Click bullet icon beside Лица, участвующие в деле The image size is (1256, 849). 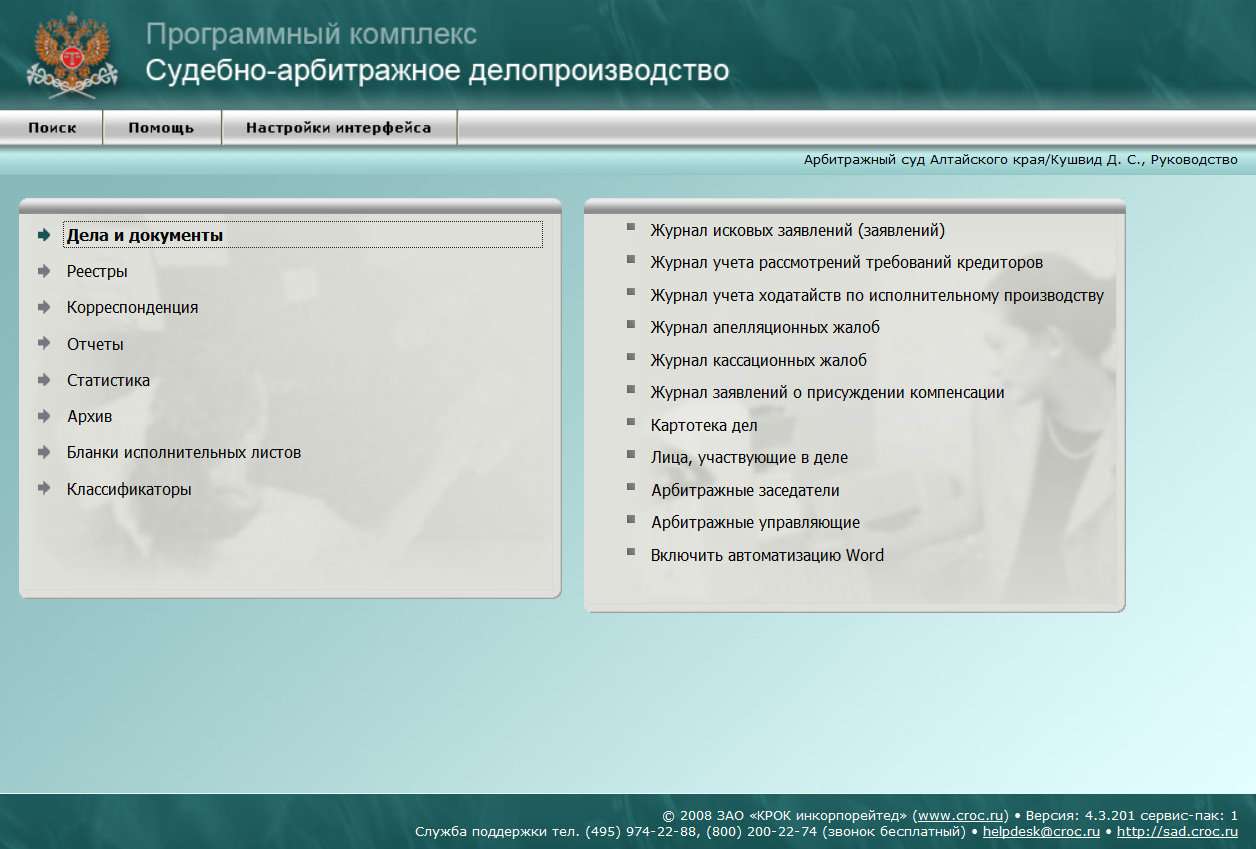(631, 454)
